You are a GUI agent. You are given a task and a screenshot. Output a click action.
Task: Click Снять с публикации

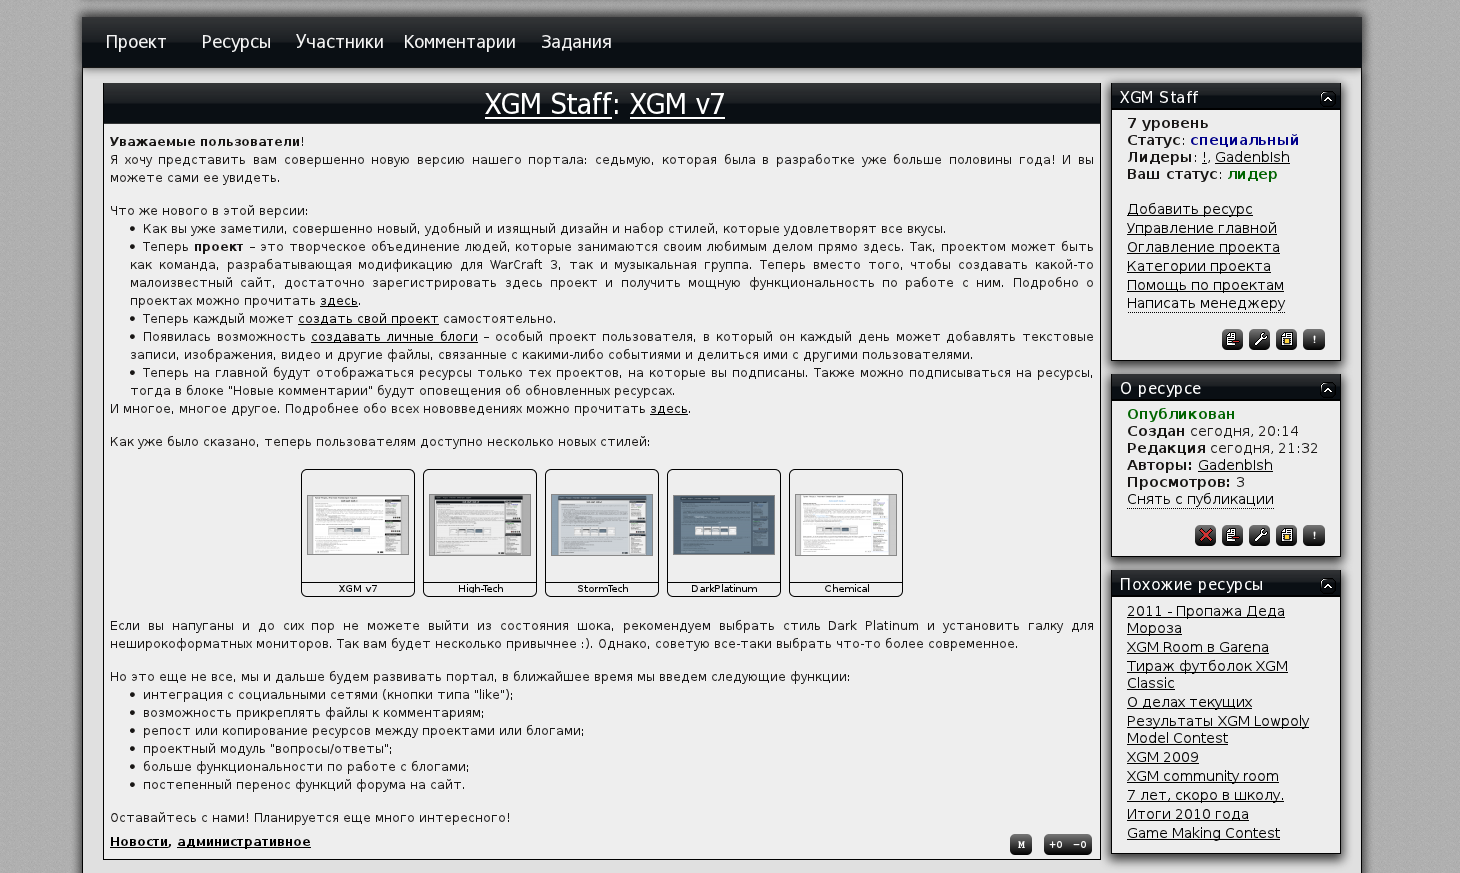[x=1200, y=499]
